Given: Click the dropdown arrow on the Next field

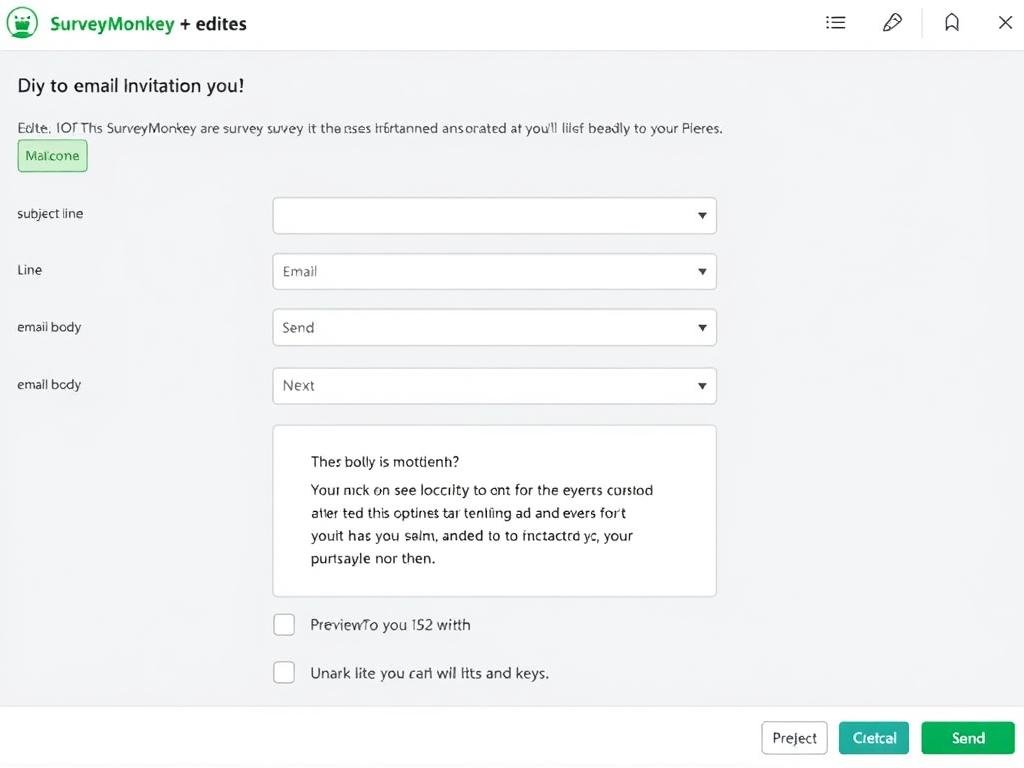Looking at the screenshot, I should [x=702, y=385].
